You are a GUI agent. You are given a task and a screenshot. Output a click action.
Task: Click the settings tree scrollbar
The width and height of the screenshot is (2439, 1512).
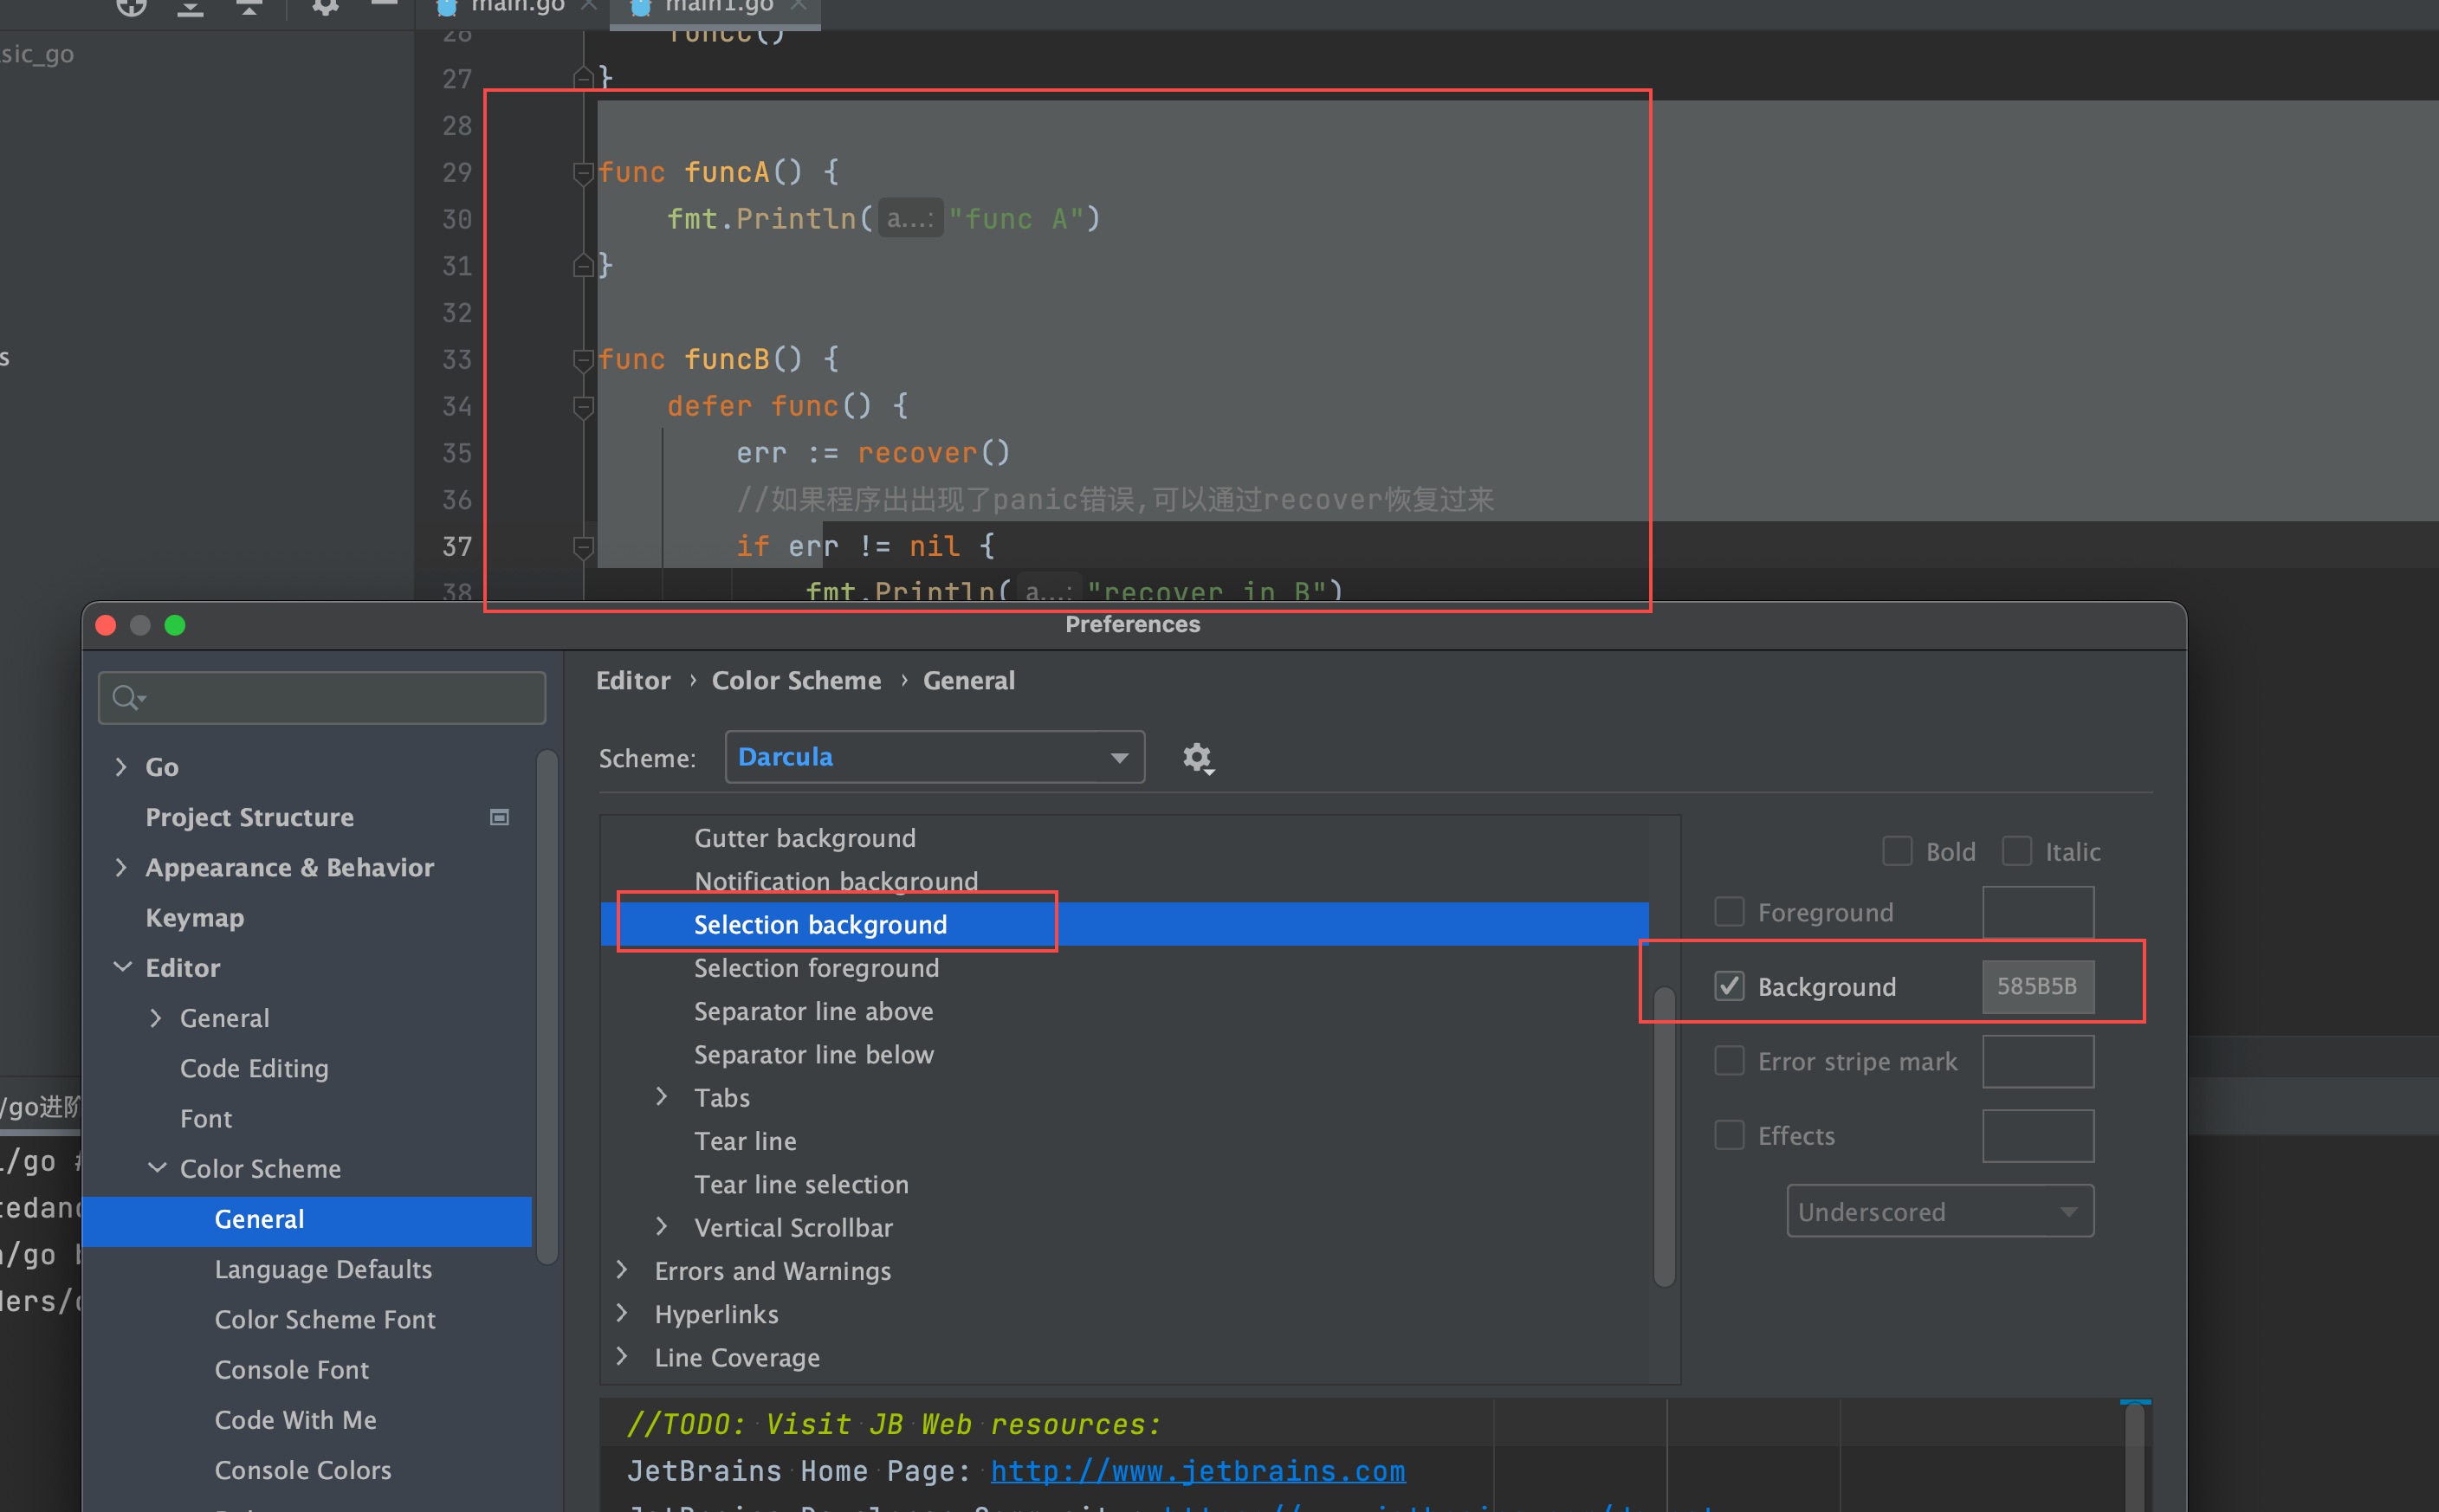547,1008
